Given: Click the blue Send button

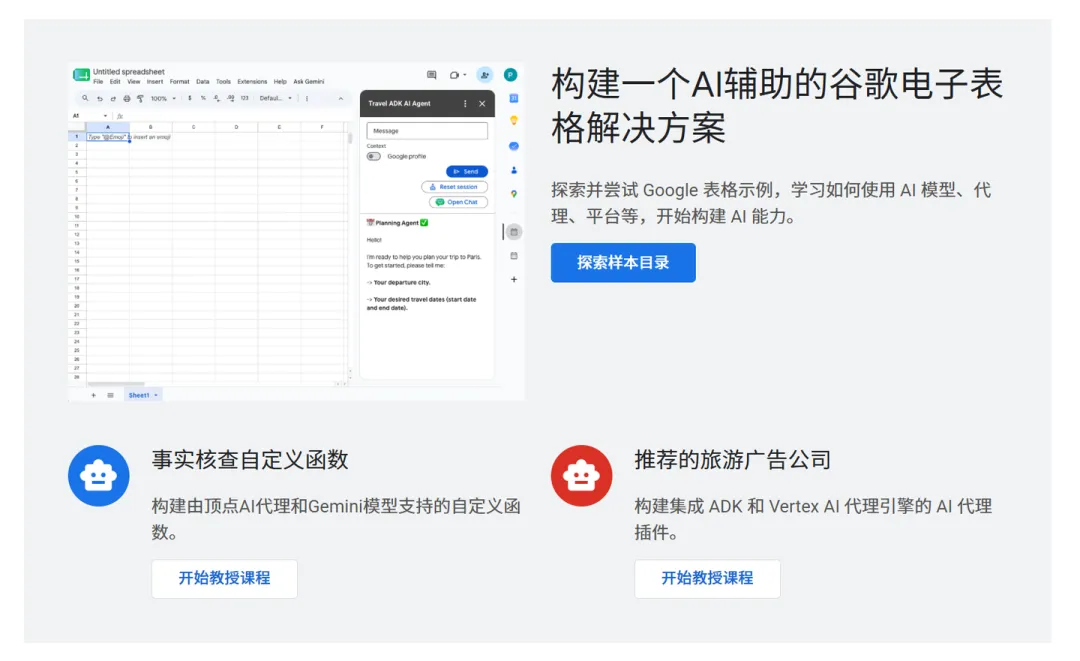Looking at the screenshot, I should [467, 171].
